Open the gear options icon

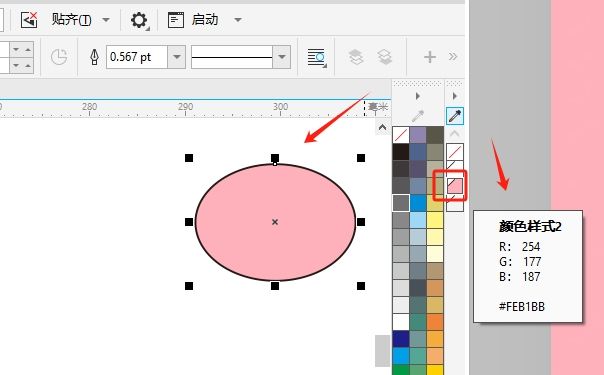coord(139,20)
